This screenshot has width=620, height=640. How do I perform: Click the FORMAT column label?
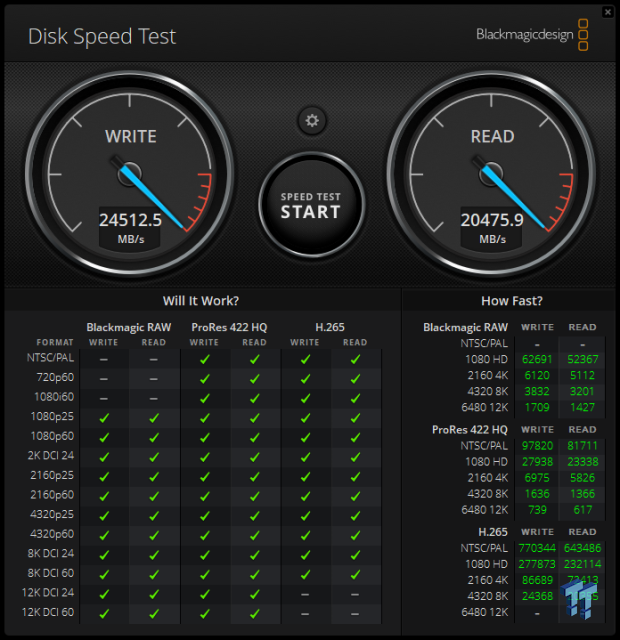pos(55,342)
